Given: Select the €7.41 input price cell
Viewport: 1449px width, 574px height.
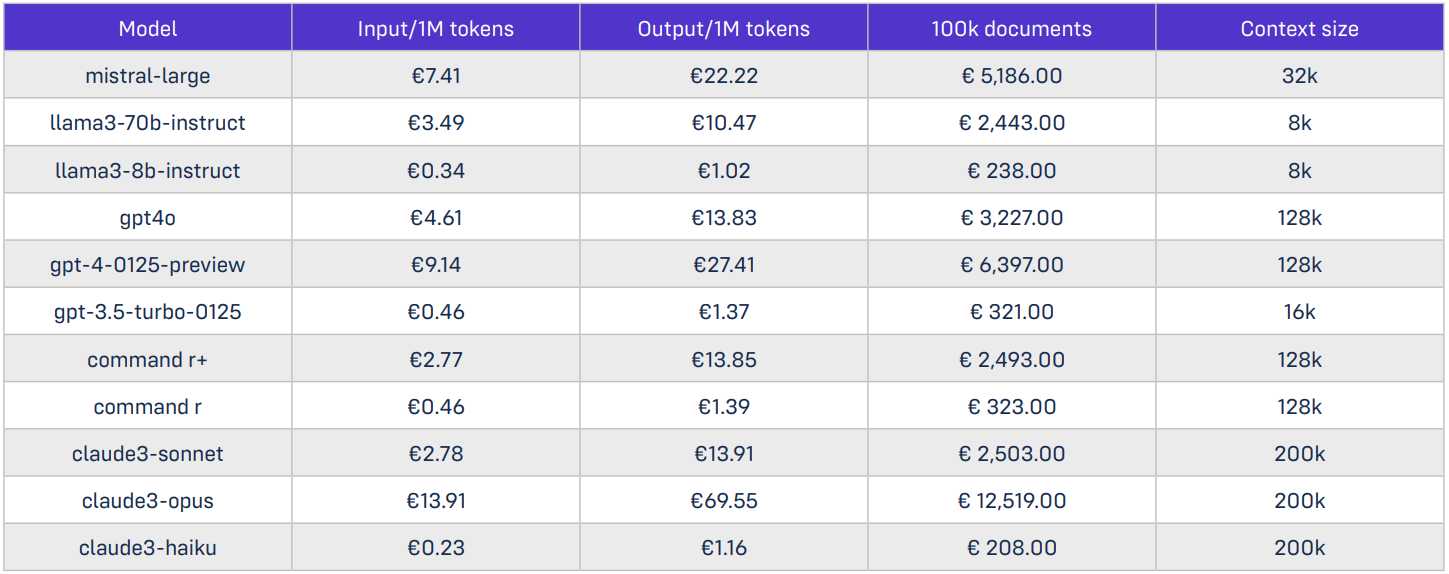Looking at the screenshot, I should 435,76.
